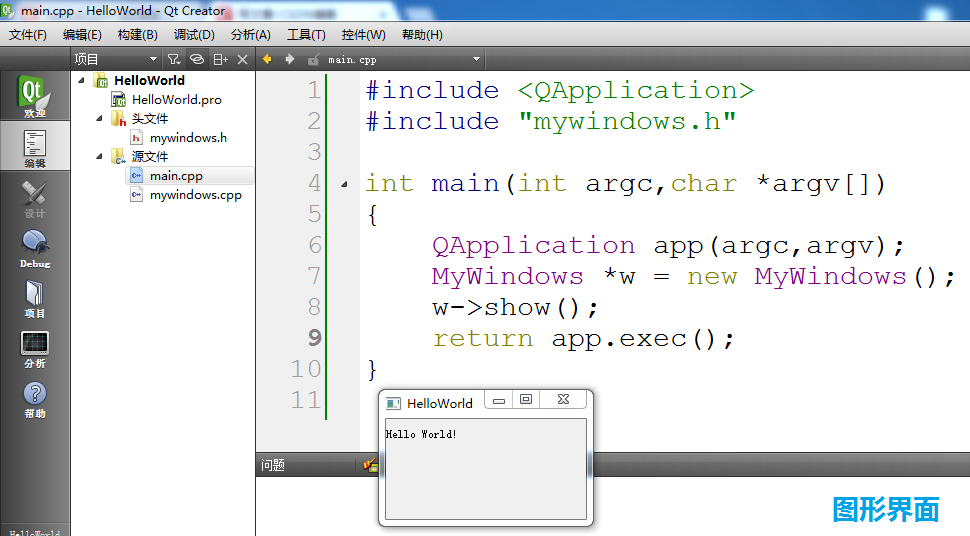Click the QApplication include on line 1

[x=636, y=90]
